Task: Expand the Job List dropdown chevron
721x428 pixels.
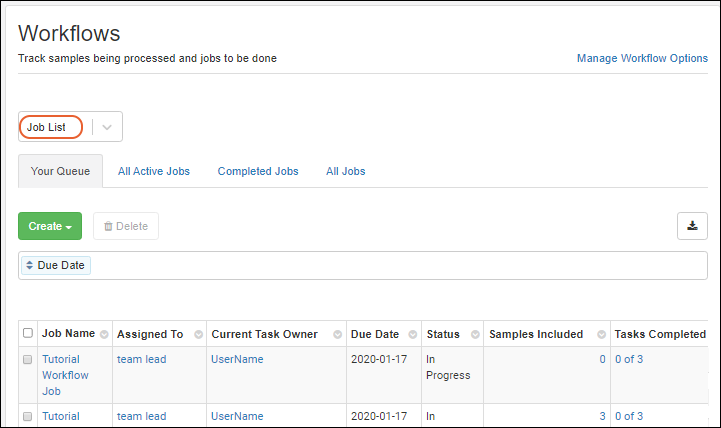Action: point(107,127)
